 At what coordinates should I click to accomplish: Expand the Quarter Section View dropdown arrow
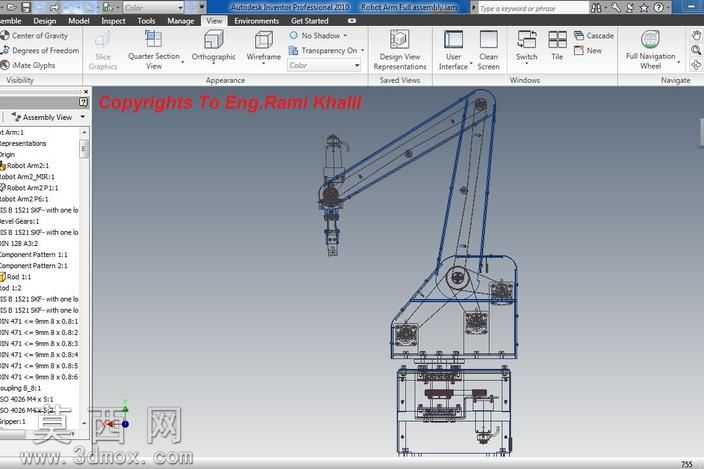(183, 61)
